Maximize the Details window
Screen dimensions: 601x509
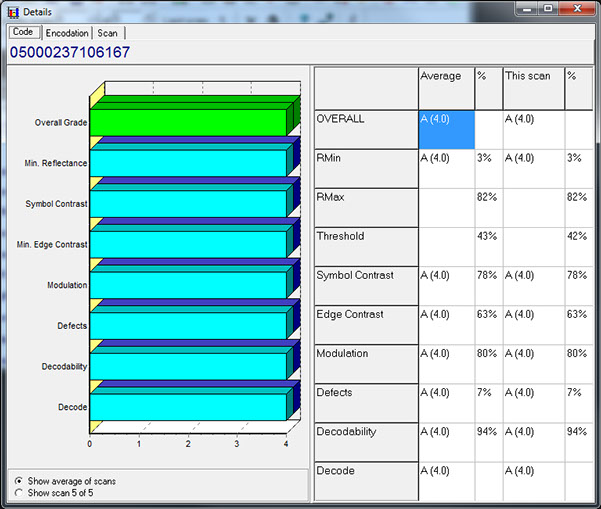548,8
